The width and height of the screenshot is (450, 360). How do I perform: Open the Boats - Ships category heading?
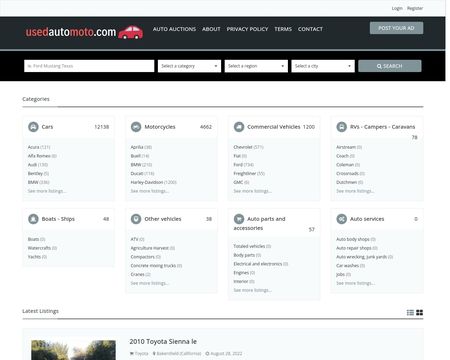click(x=58, y=219)
